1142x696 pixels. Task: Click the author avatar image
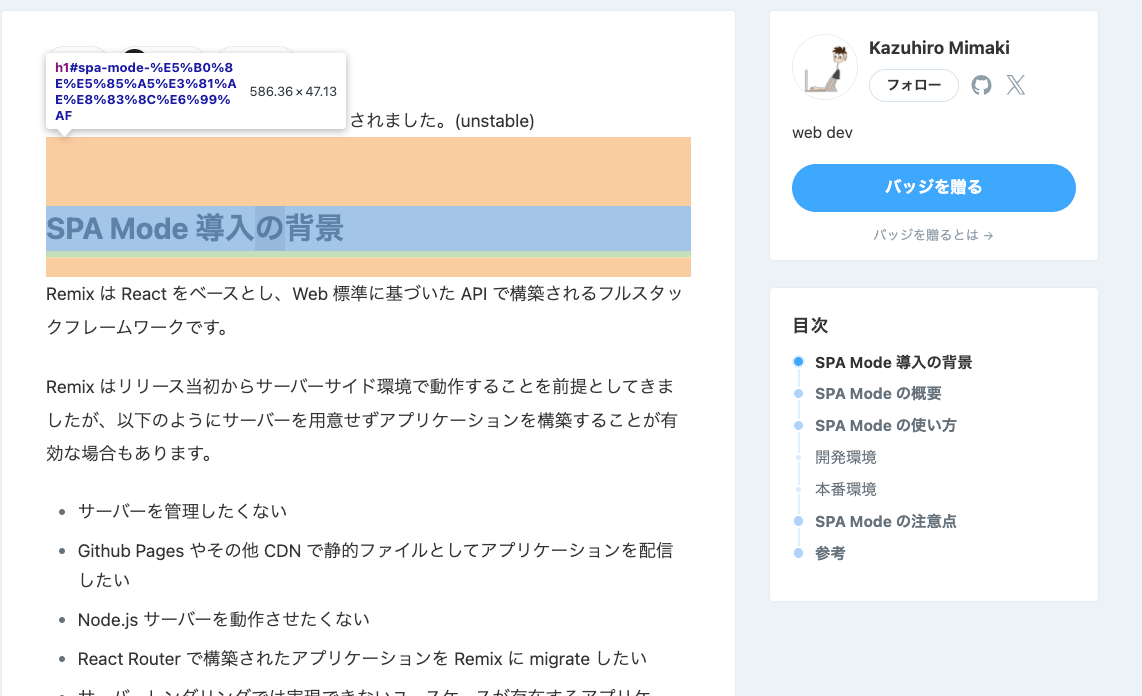click(824, 67)
